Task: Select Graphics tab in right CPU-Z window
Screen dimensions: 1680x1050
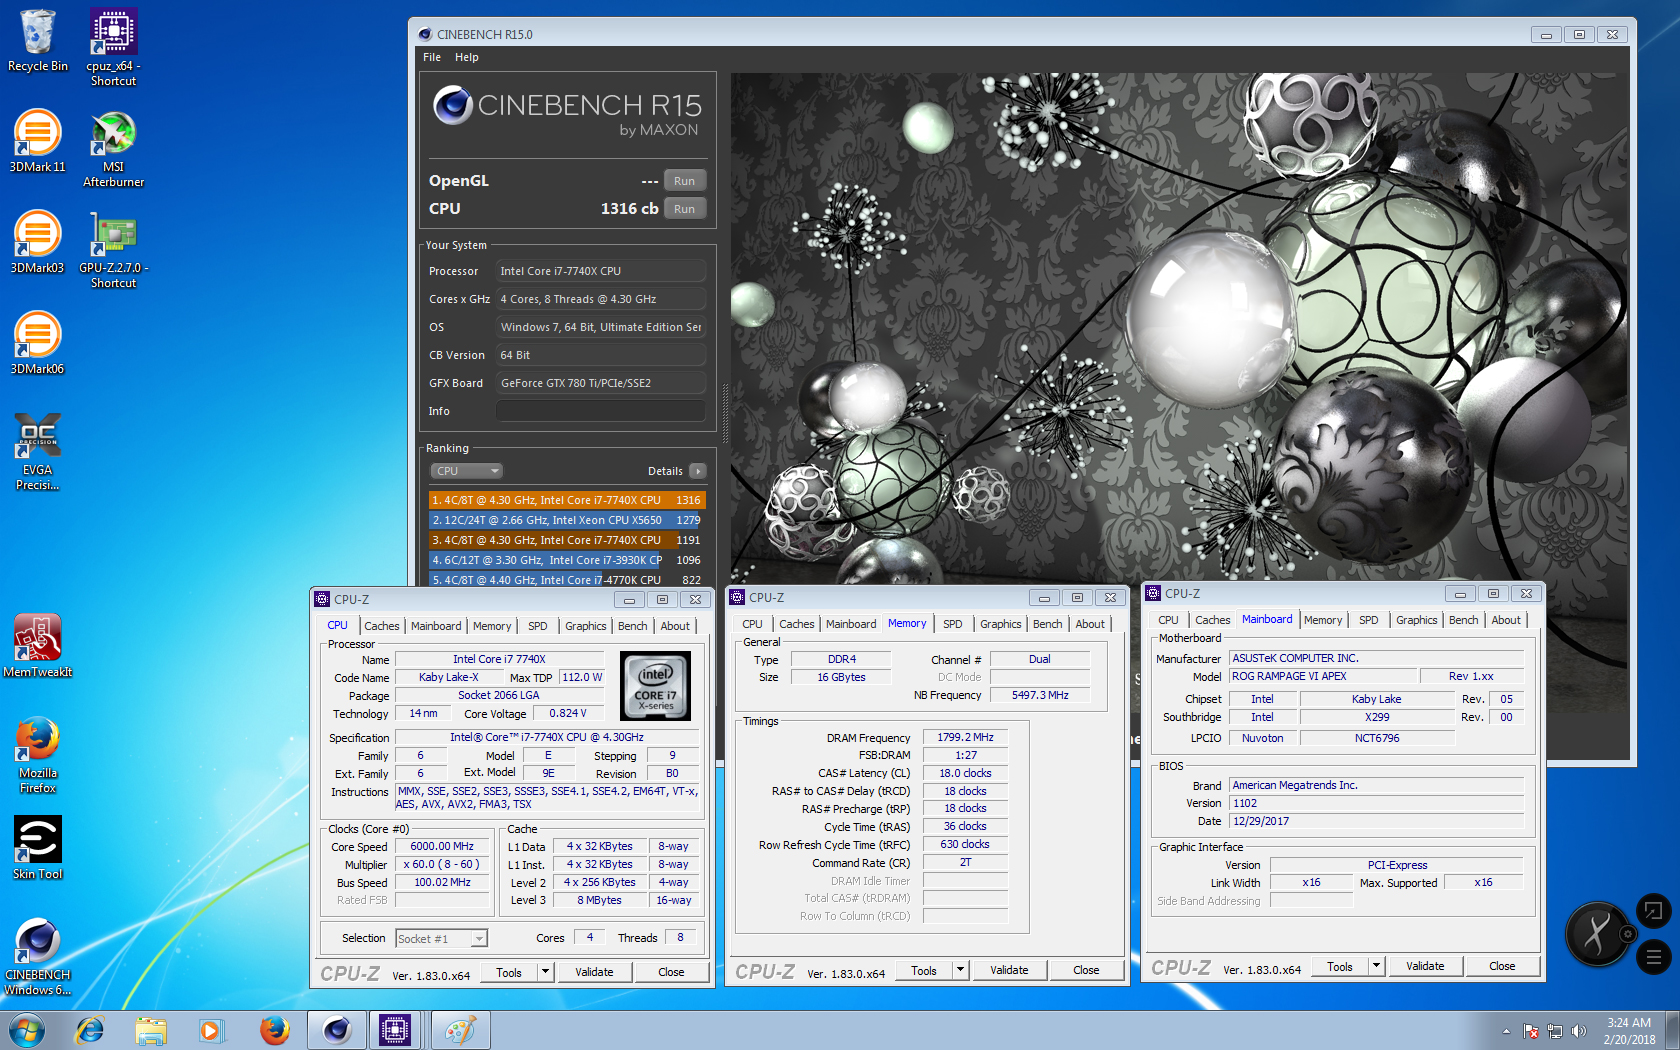Action: coord(1417,620)
